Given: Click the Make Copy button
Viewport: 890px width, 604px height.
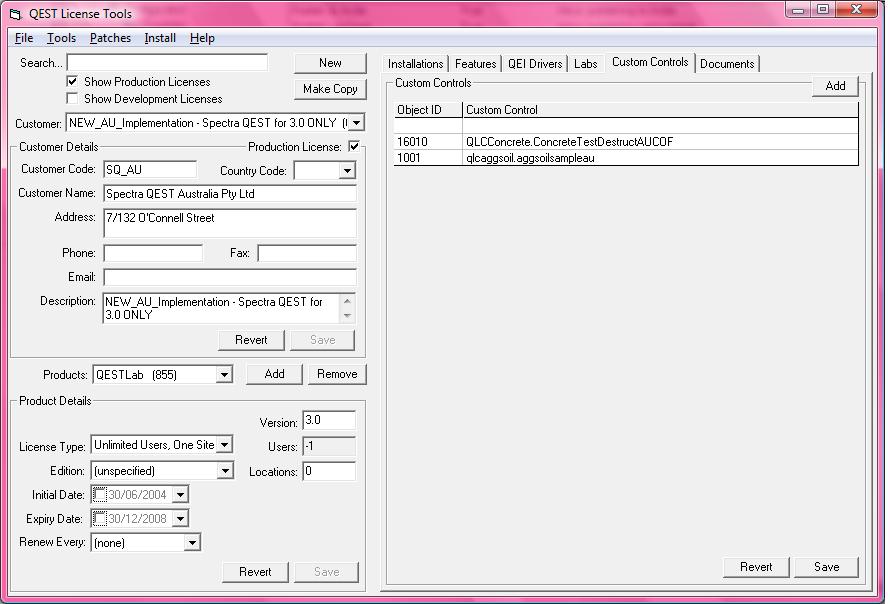Looking at the screenshot, I should coord(330,89).
